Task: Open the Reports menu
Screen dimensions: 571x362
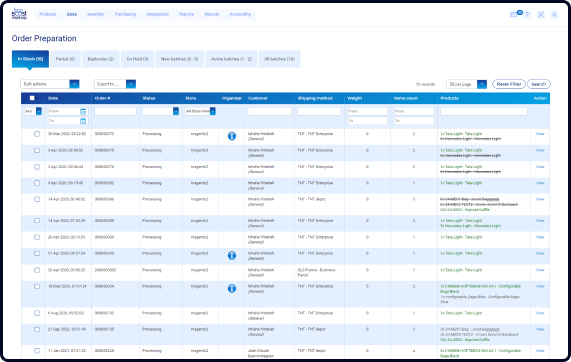Action: click(x=186, y=14)
